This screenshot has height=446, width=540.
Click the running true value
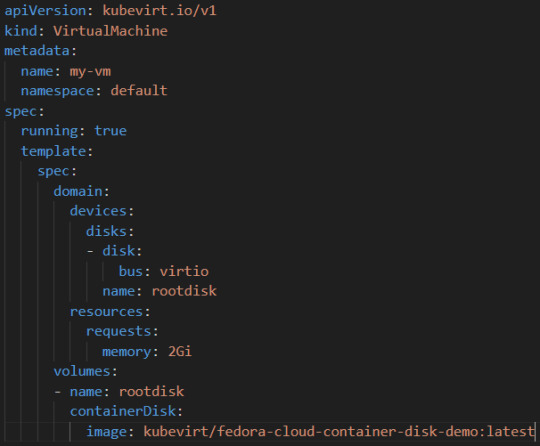click(111, 131)
